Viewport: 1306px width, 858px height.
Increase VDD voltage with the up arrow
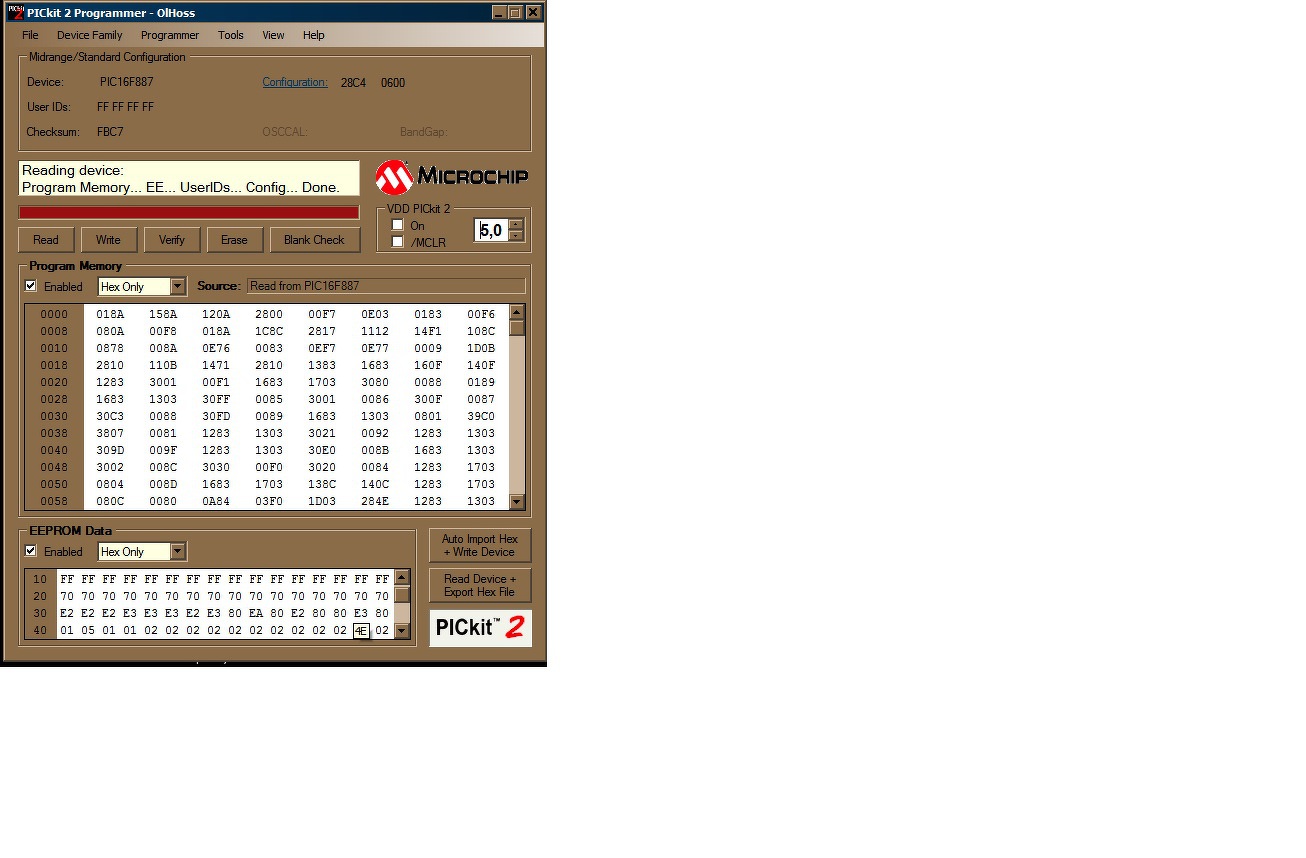516,224
